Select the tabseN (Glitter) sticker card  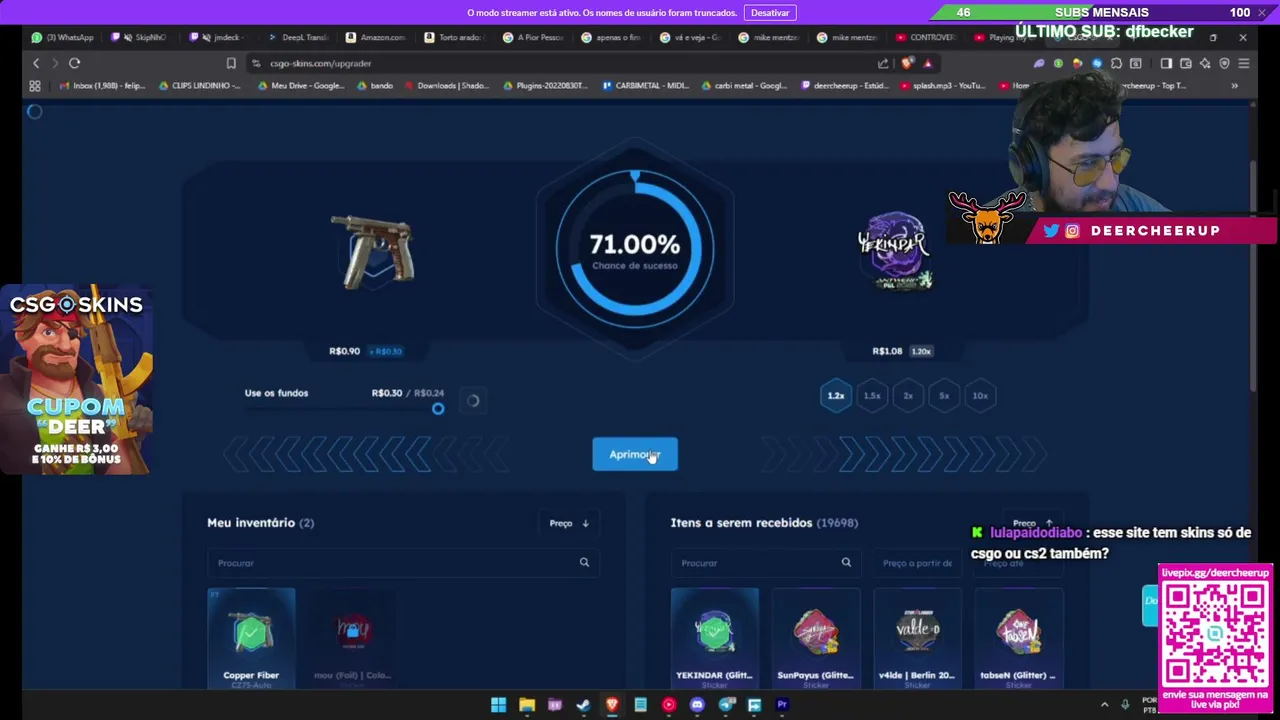pos(1018,639)
